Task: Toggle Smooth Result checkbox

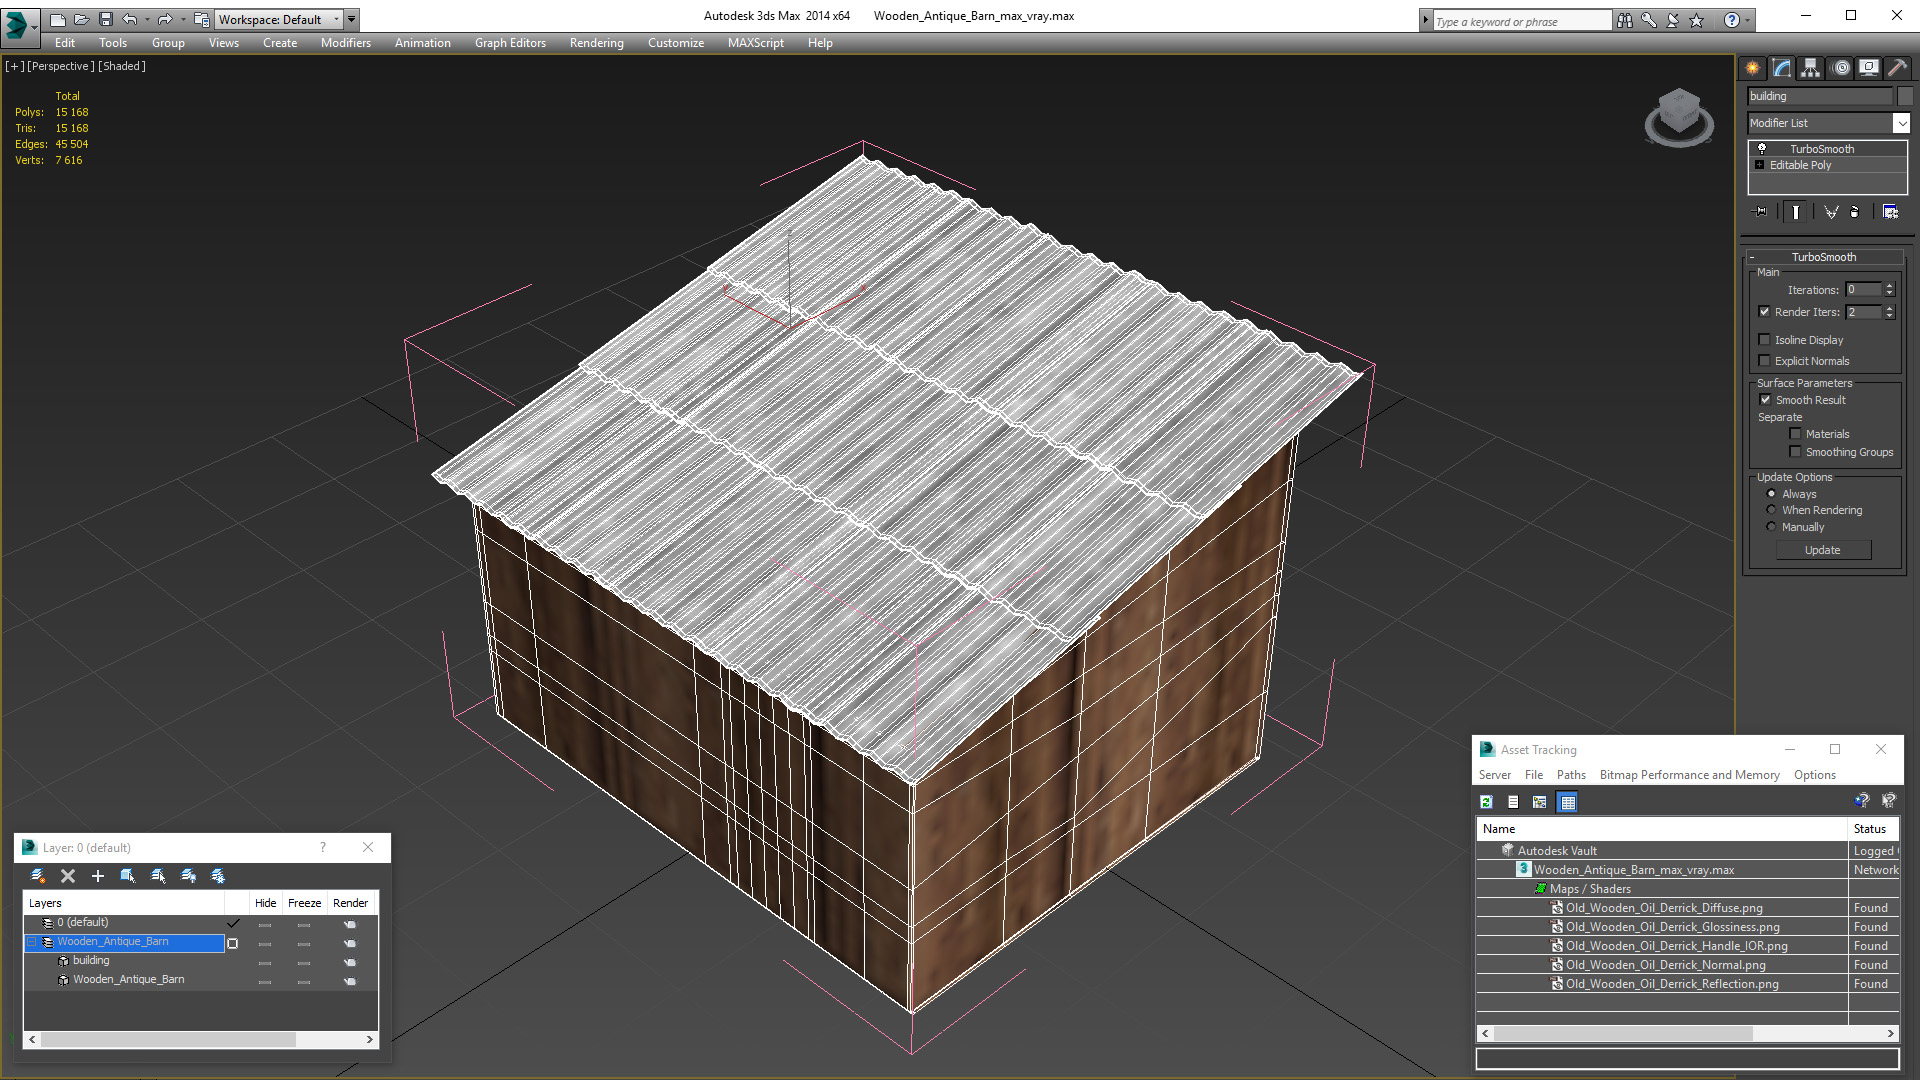Action: [1765, 400]
